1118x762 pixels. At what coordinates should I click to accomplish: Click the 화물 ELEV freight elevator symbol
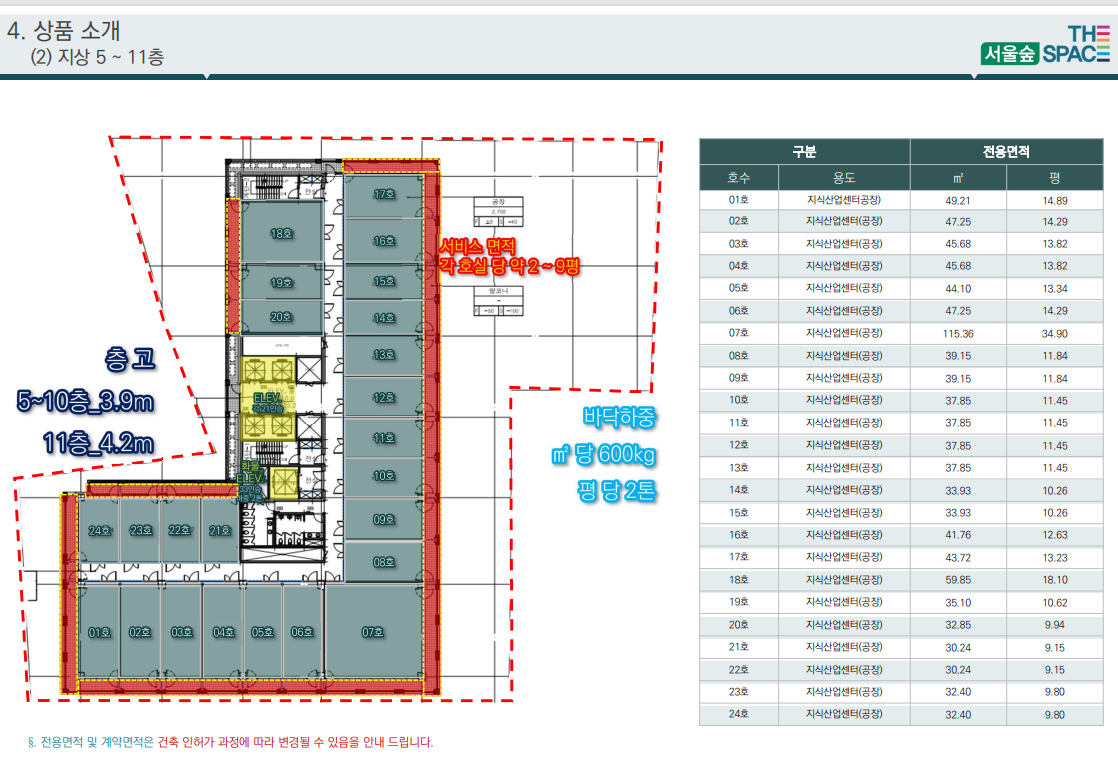click(x=283, y=483)
